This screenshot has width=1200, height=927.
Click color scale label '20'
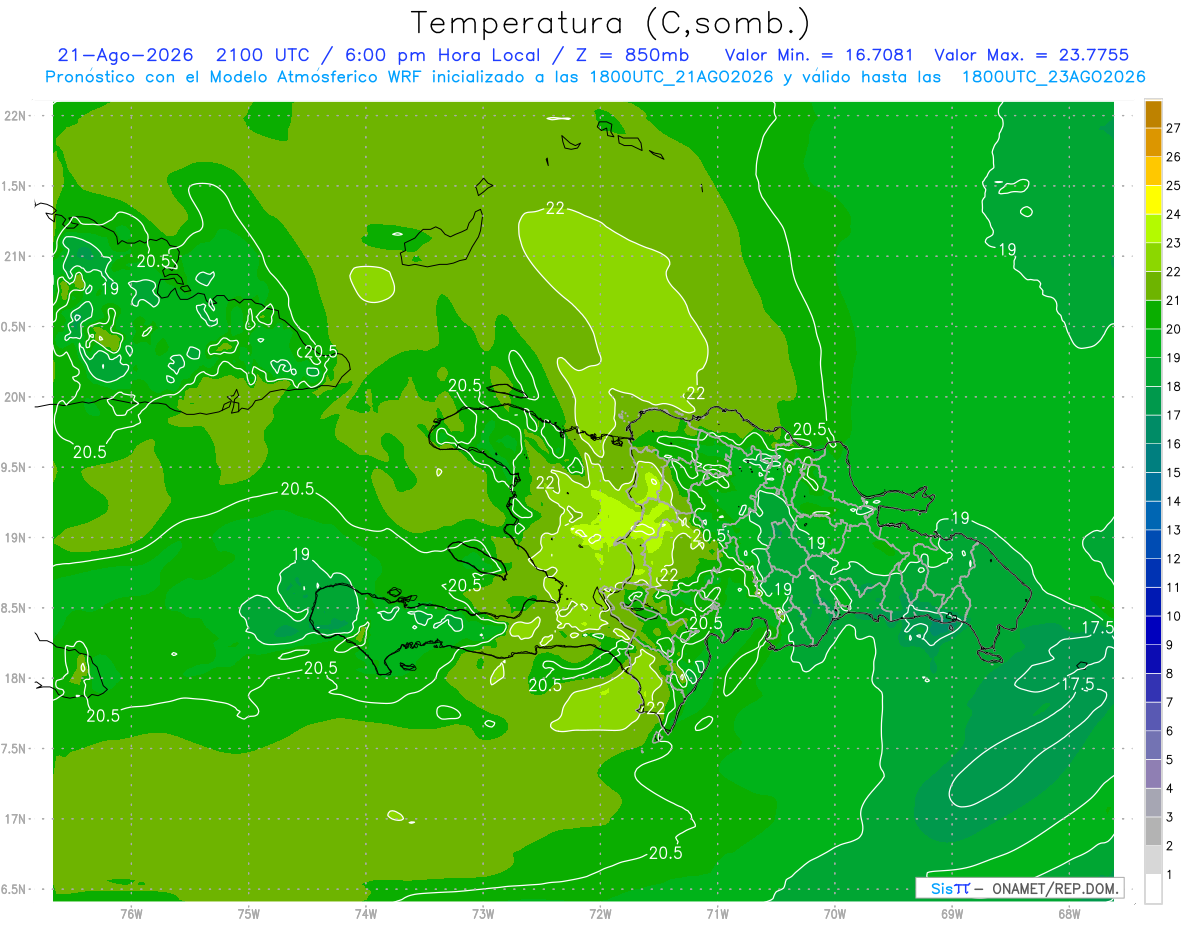[x=1173, y=329]
